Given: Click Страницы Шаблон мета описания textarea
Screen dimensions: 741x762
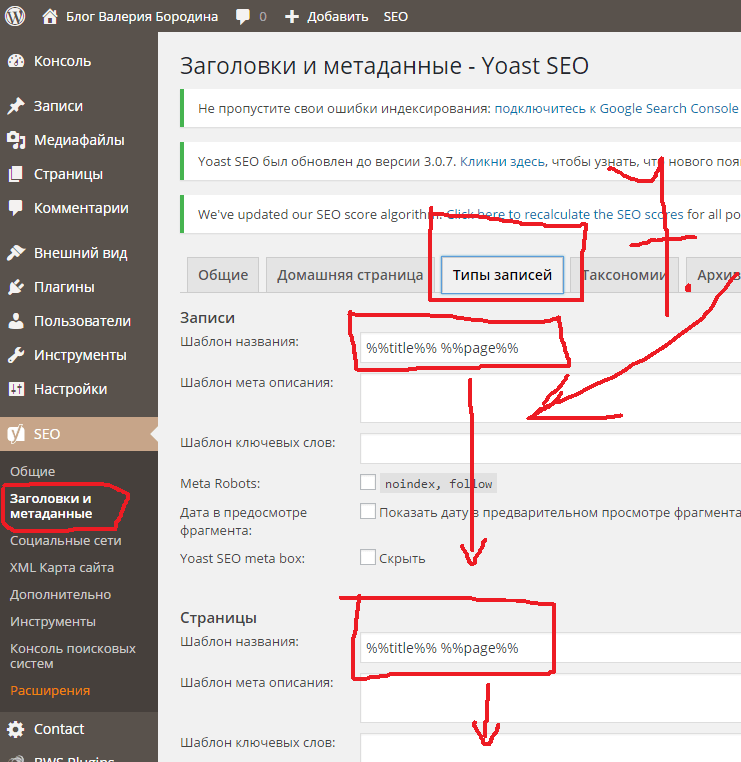Looking at the screenshot, I should tap(551, 698).
